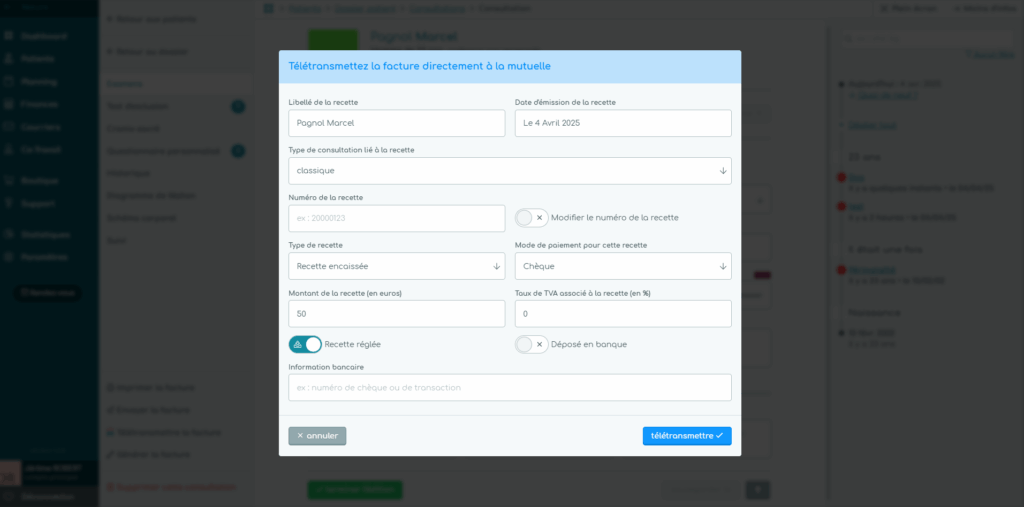Expand the Type de consultation dropdown
The height and width of the screenshot is (507, 1024).
click(509, 171)
